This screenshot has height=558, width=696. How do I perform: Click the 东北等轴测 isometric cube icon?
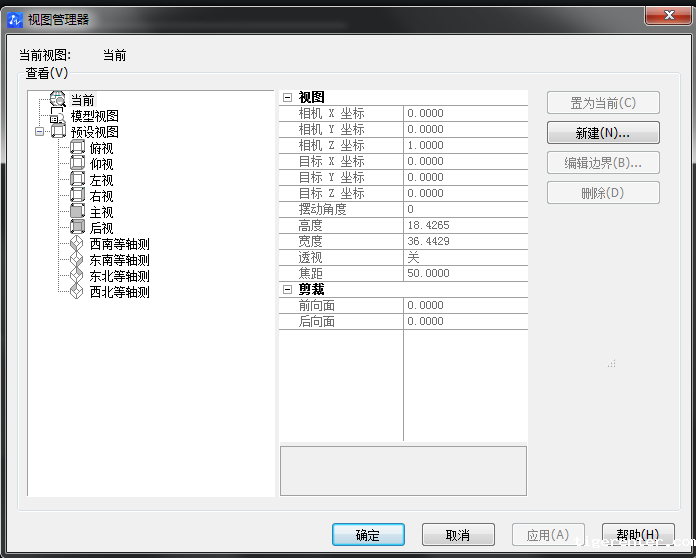78,276
